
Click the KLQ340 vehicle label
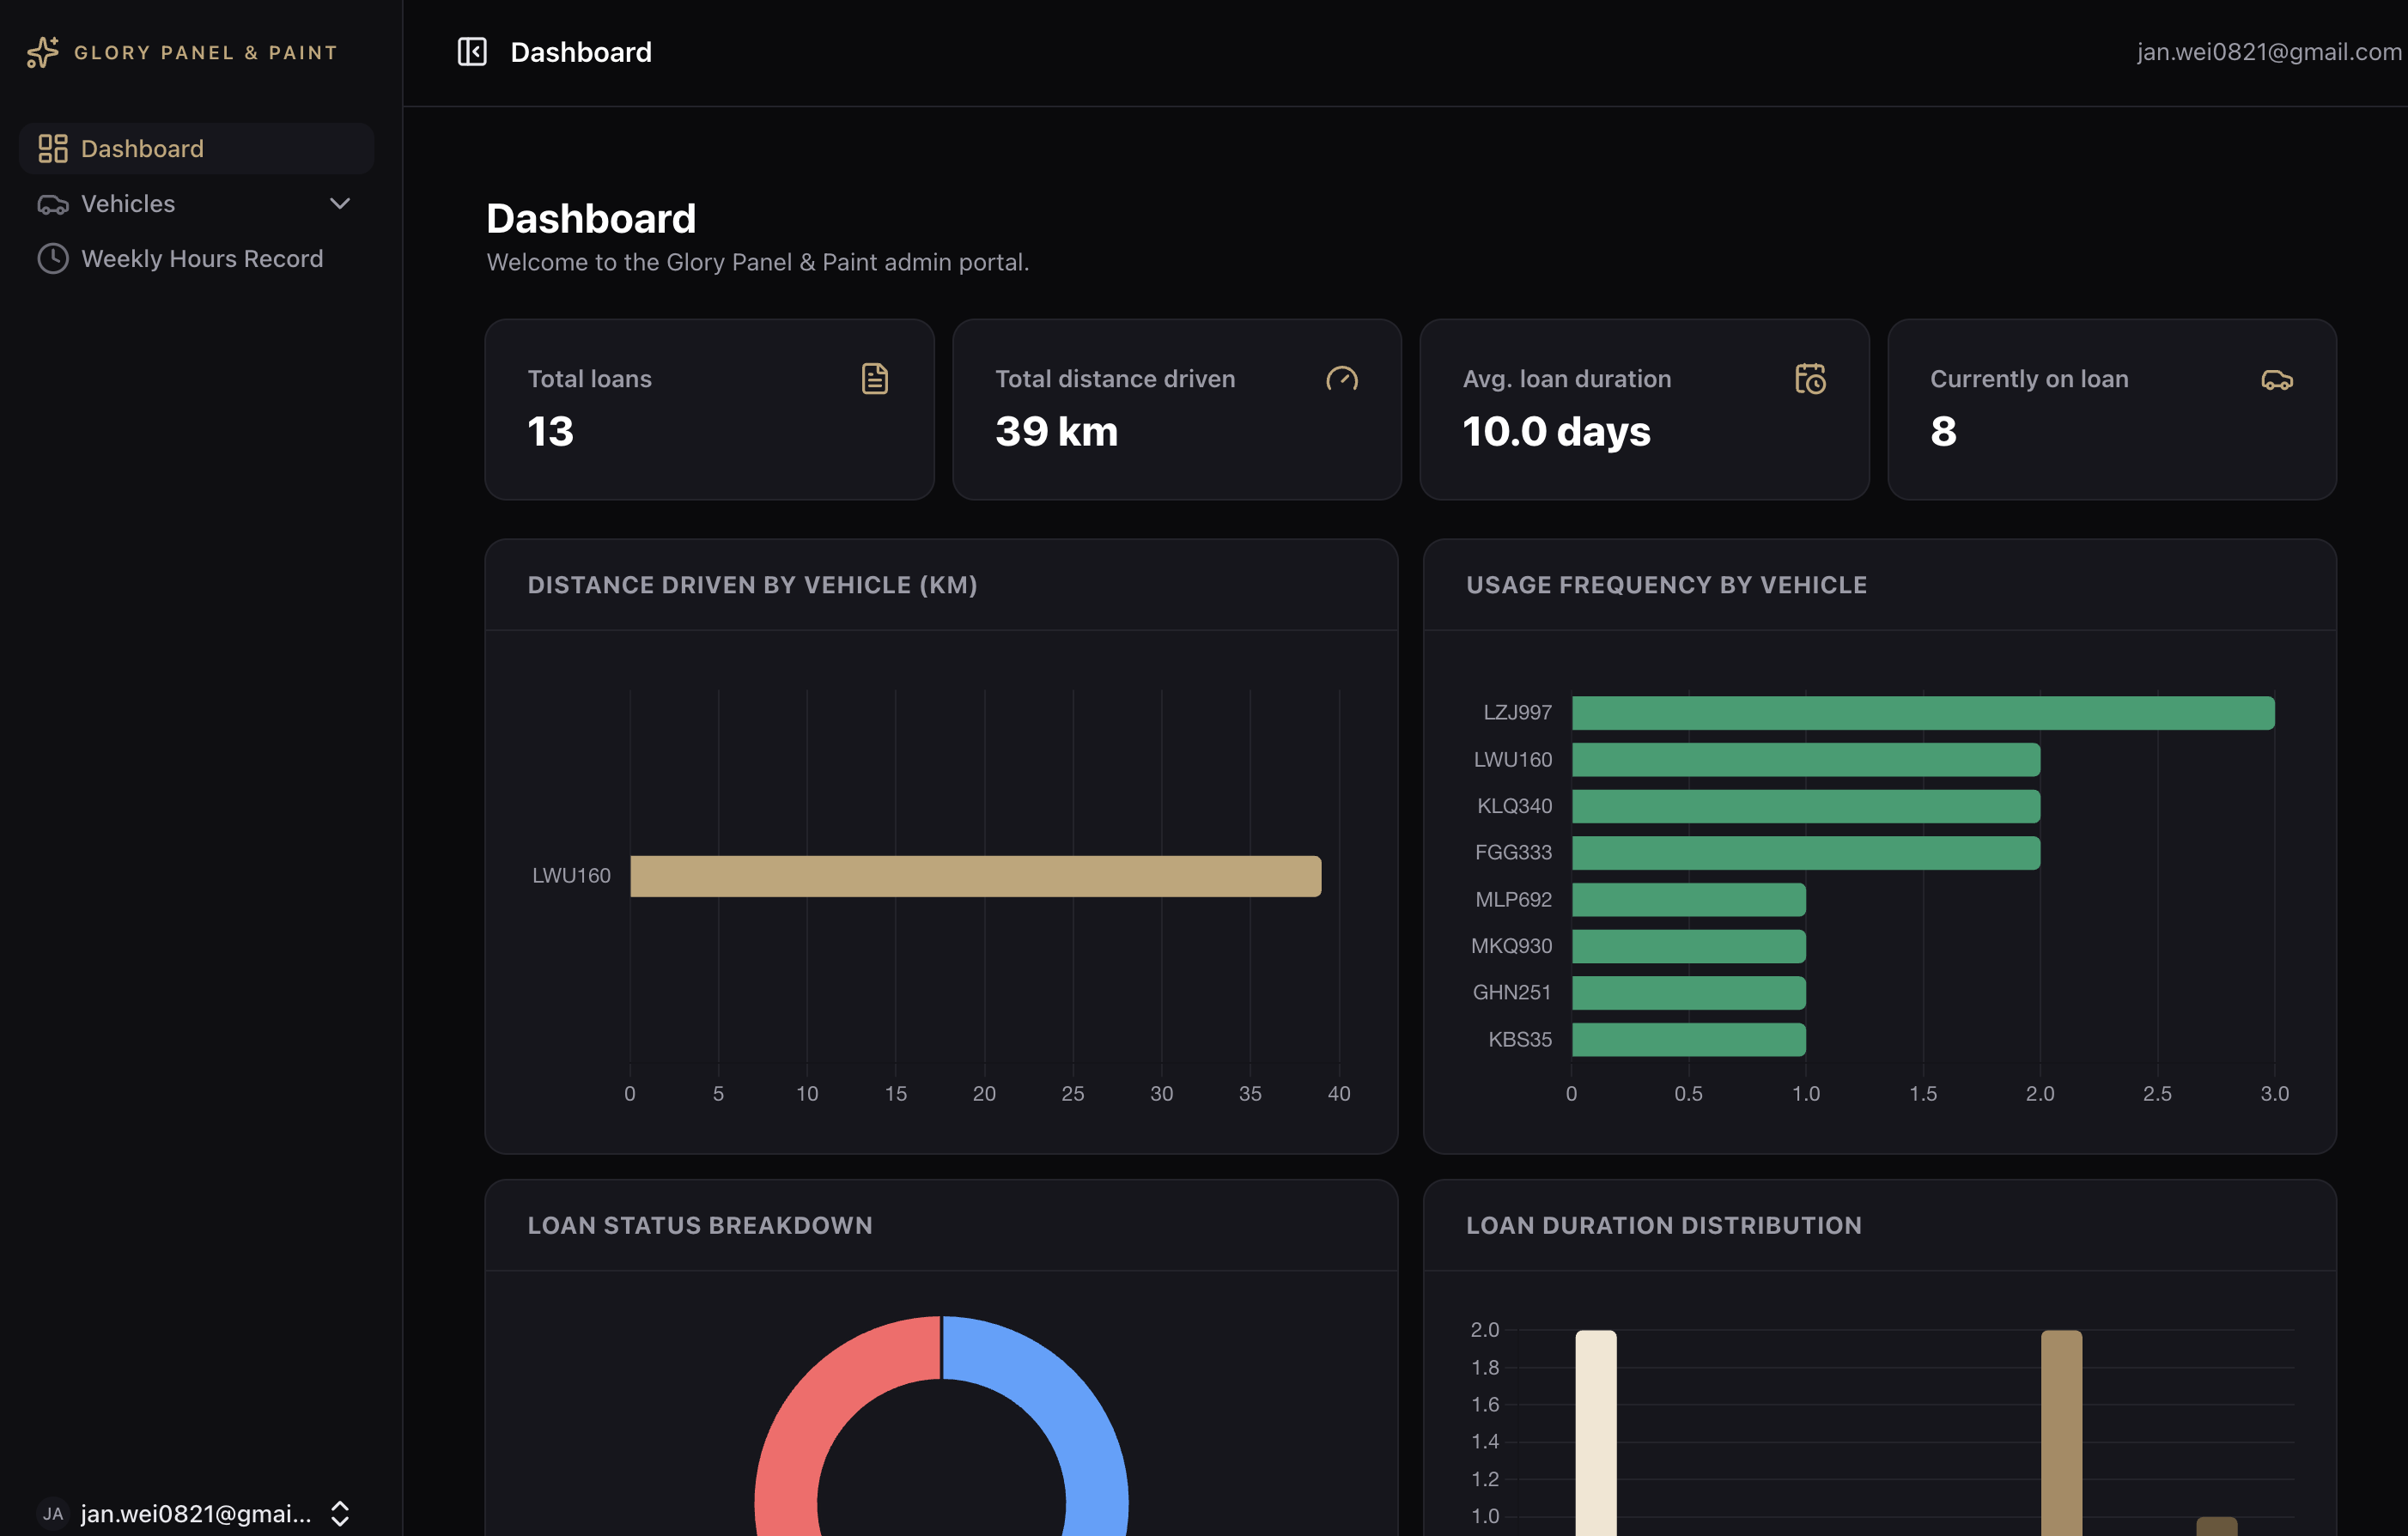click(x=1515, y=806)
